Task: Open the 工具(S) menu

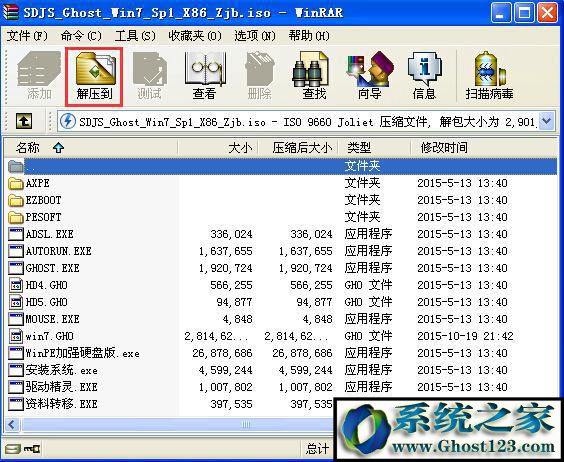Action: 135,36
